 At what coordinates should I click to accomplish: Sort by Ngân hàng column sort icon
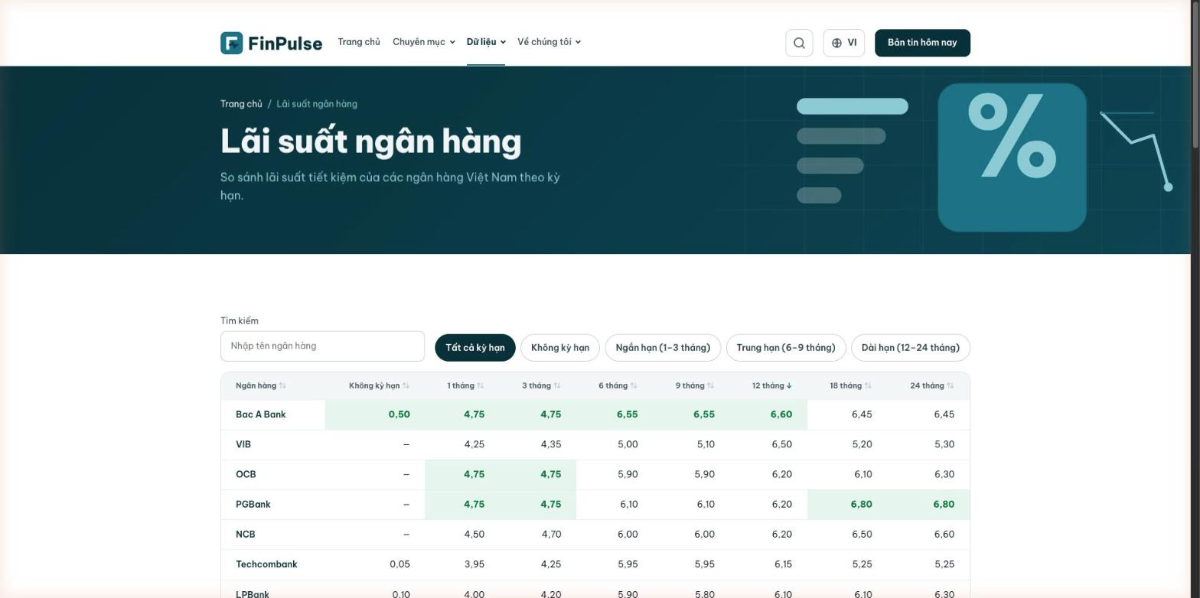coord(283,386)
